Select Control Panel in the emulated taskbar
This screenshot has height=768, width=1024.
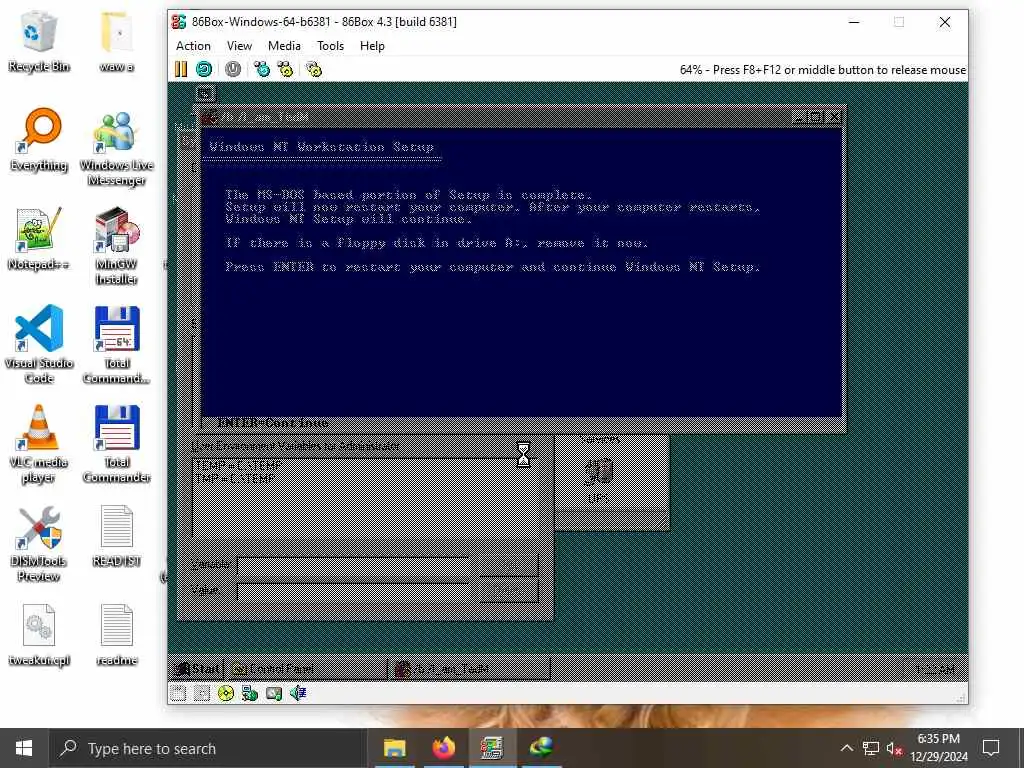tap(307, 669)
